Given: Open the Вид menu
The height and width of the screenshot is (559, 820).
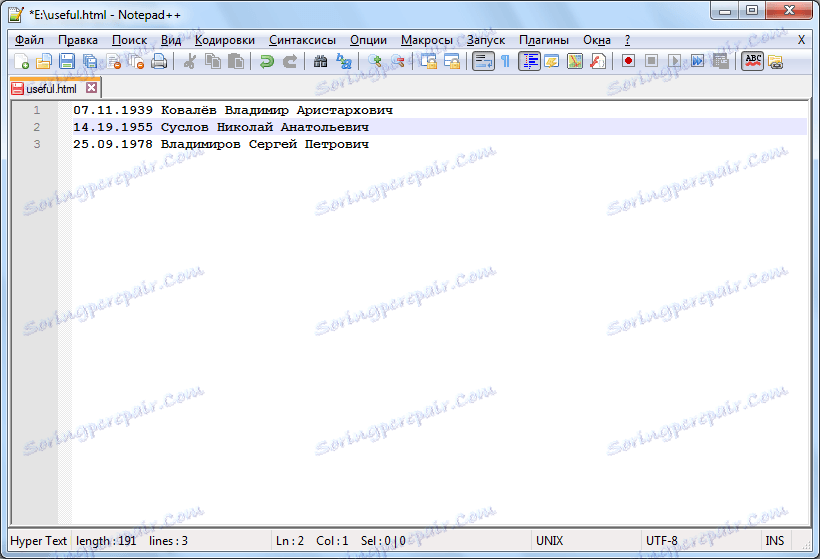Looking at the screenshot, I should 170,40.
